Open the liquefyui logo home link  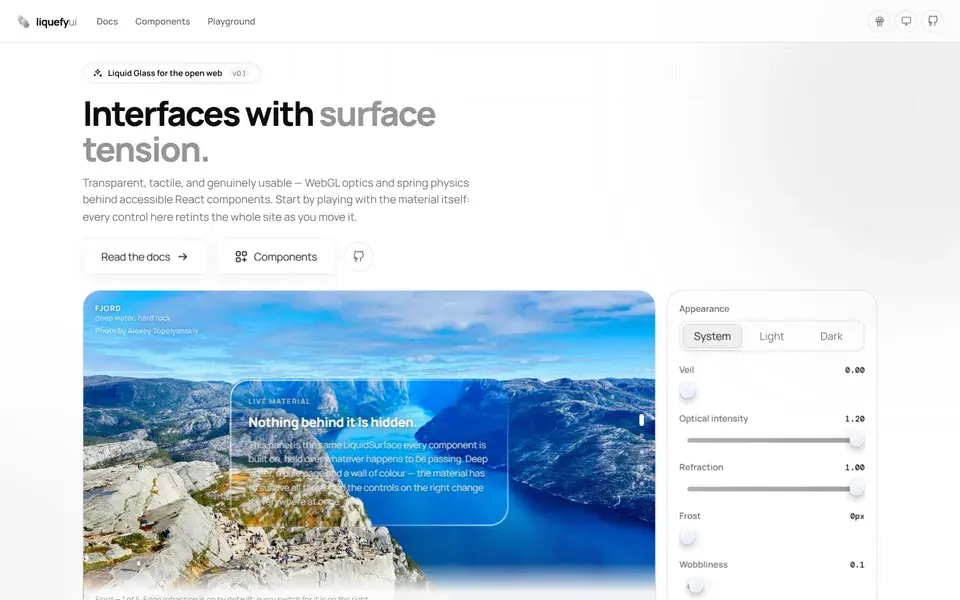coord(47,22)
